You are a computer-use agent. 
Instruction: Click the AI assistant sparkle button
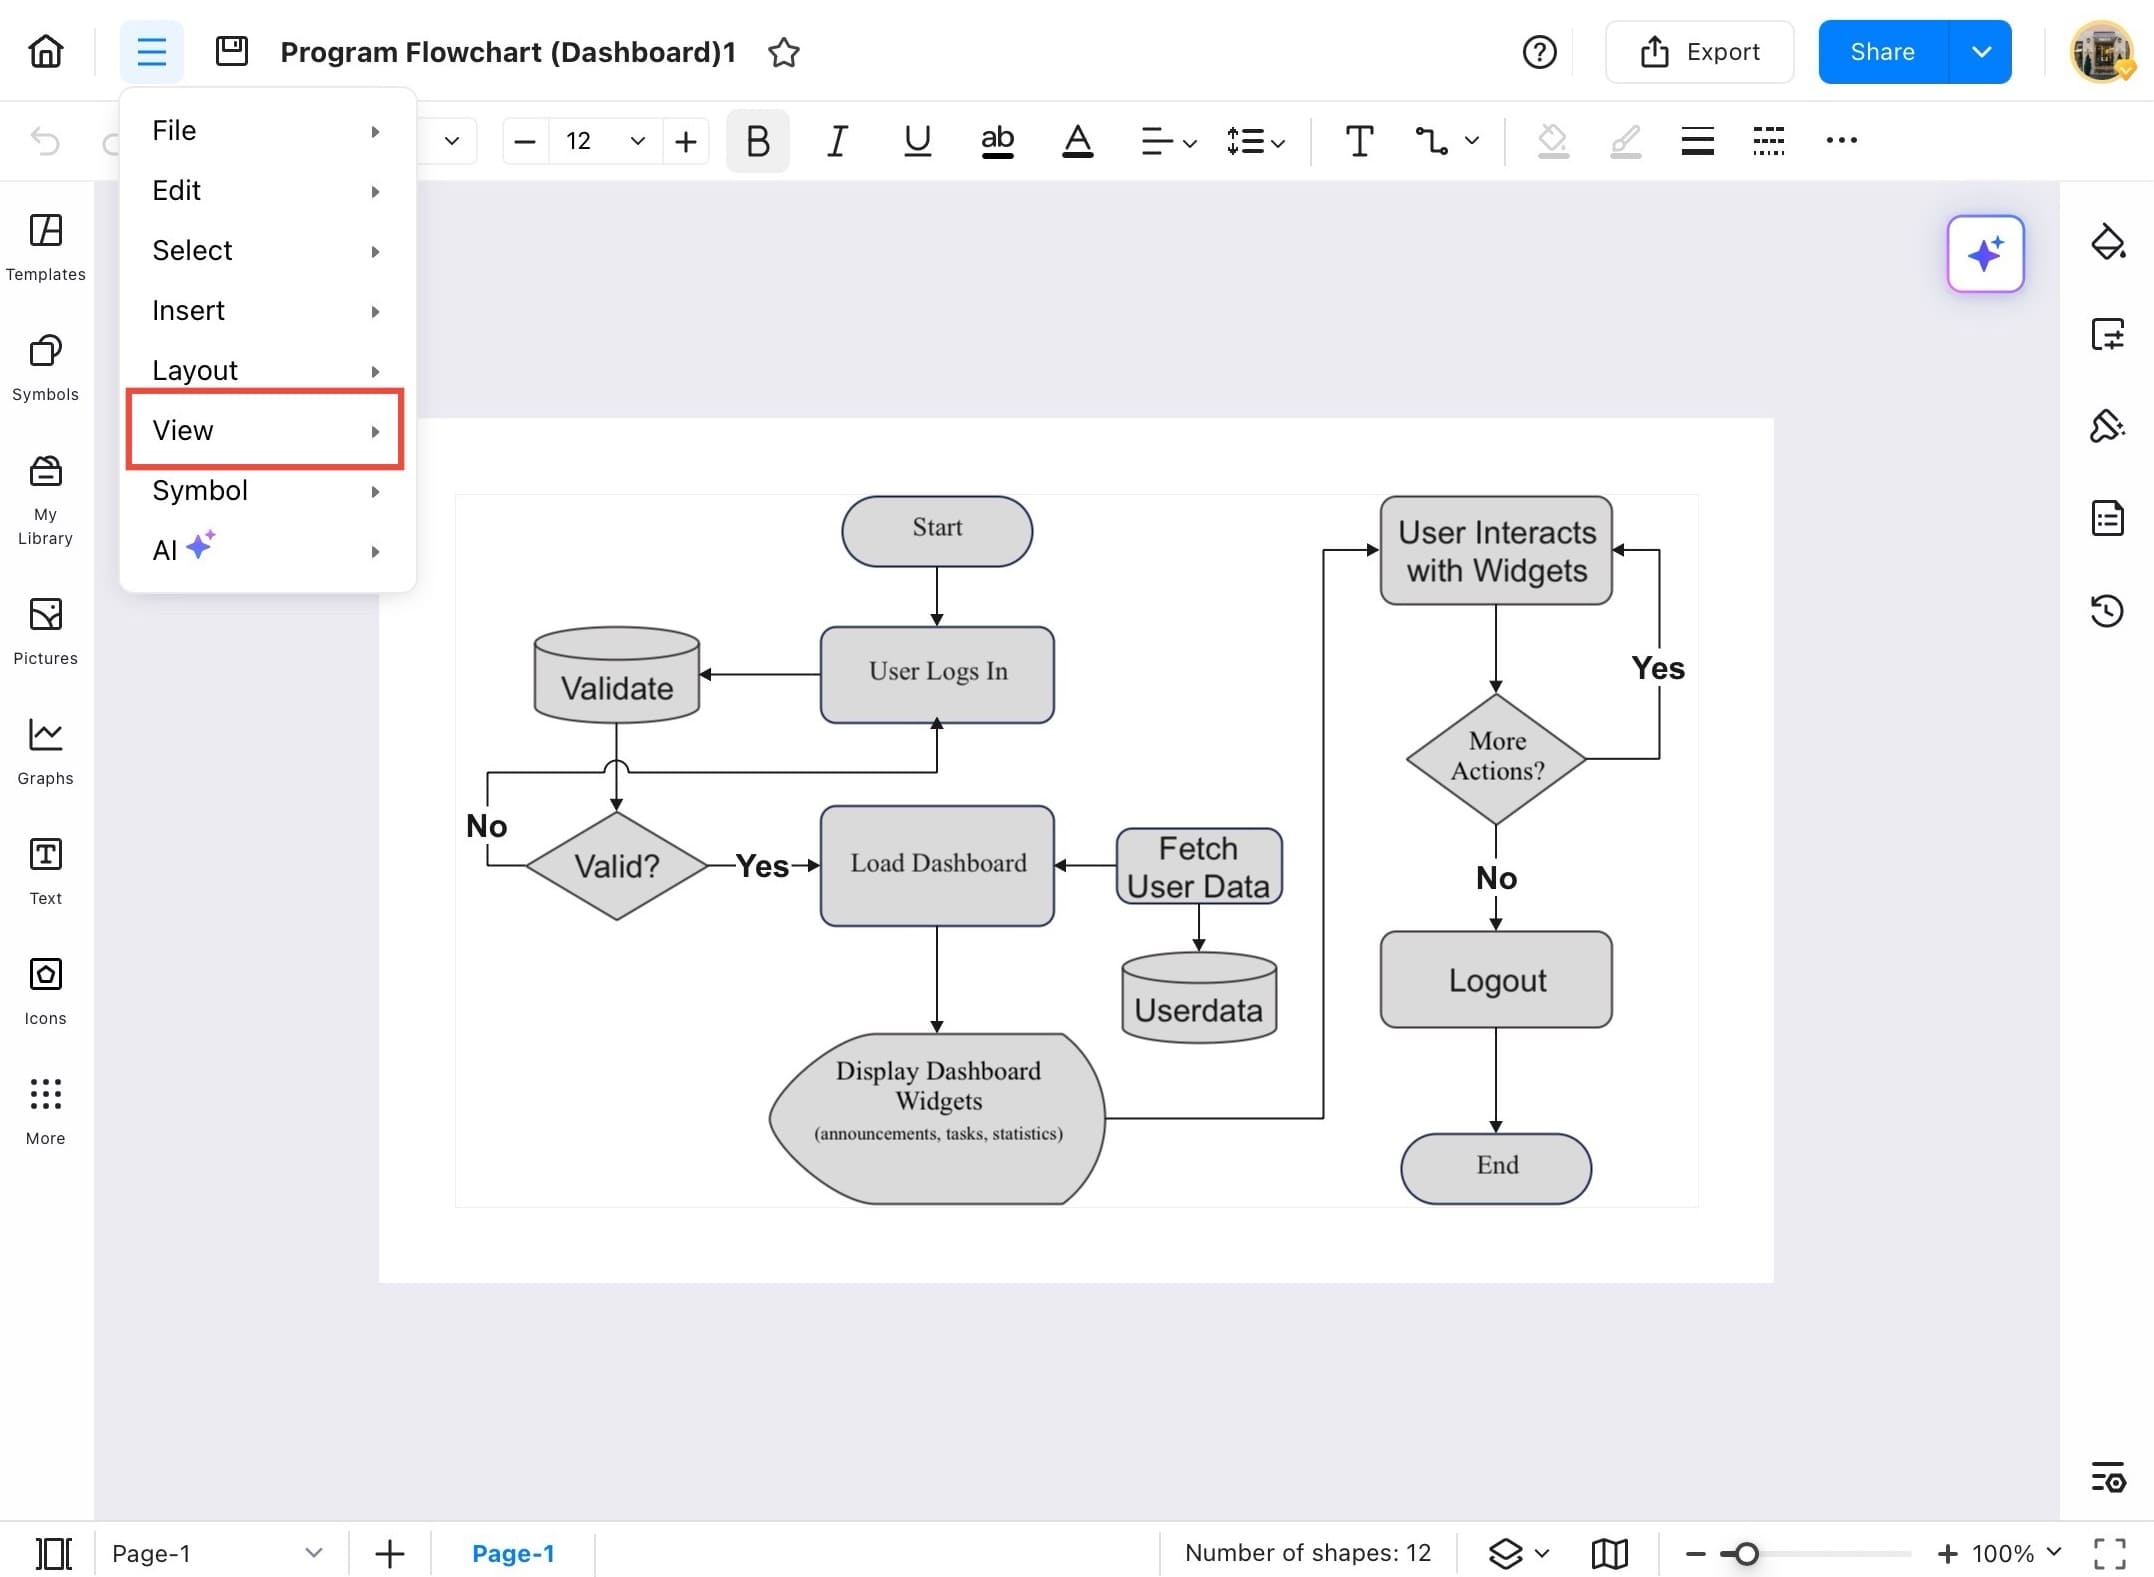1984,254
